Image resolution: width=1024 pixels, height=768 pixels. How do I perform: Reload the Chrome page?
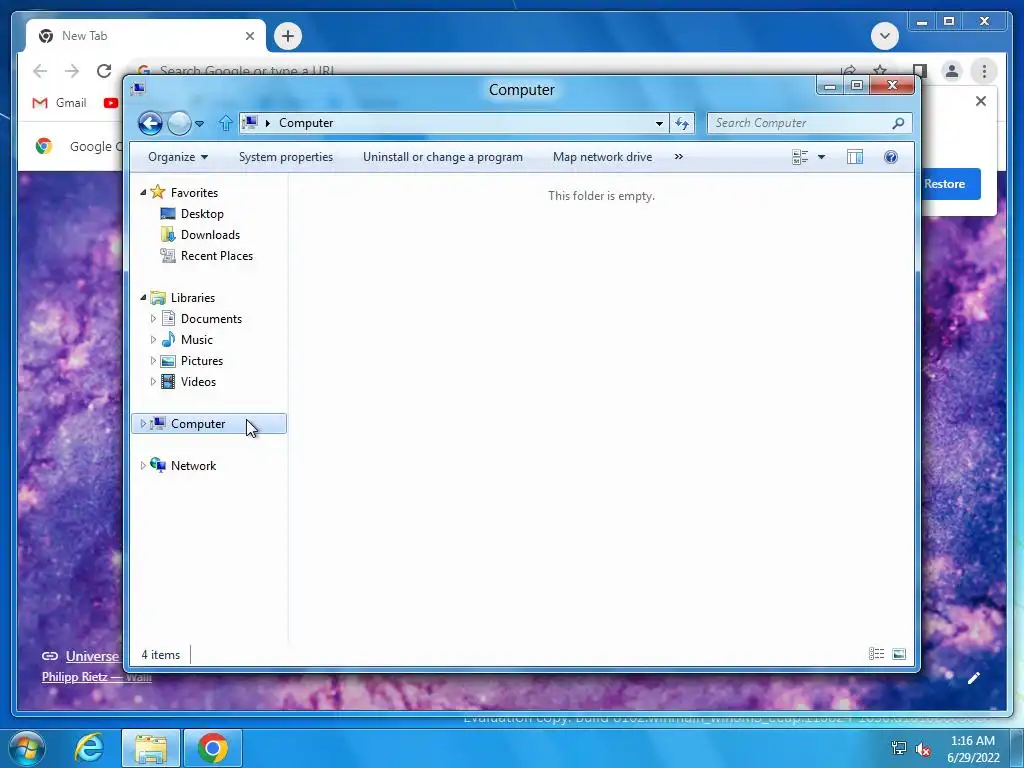tap(104, 71)
